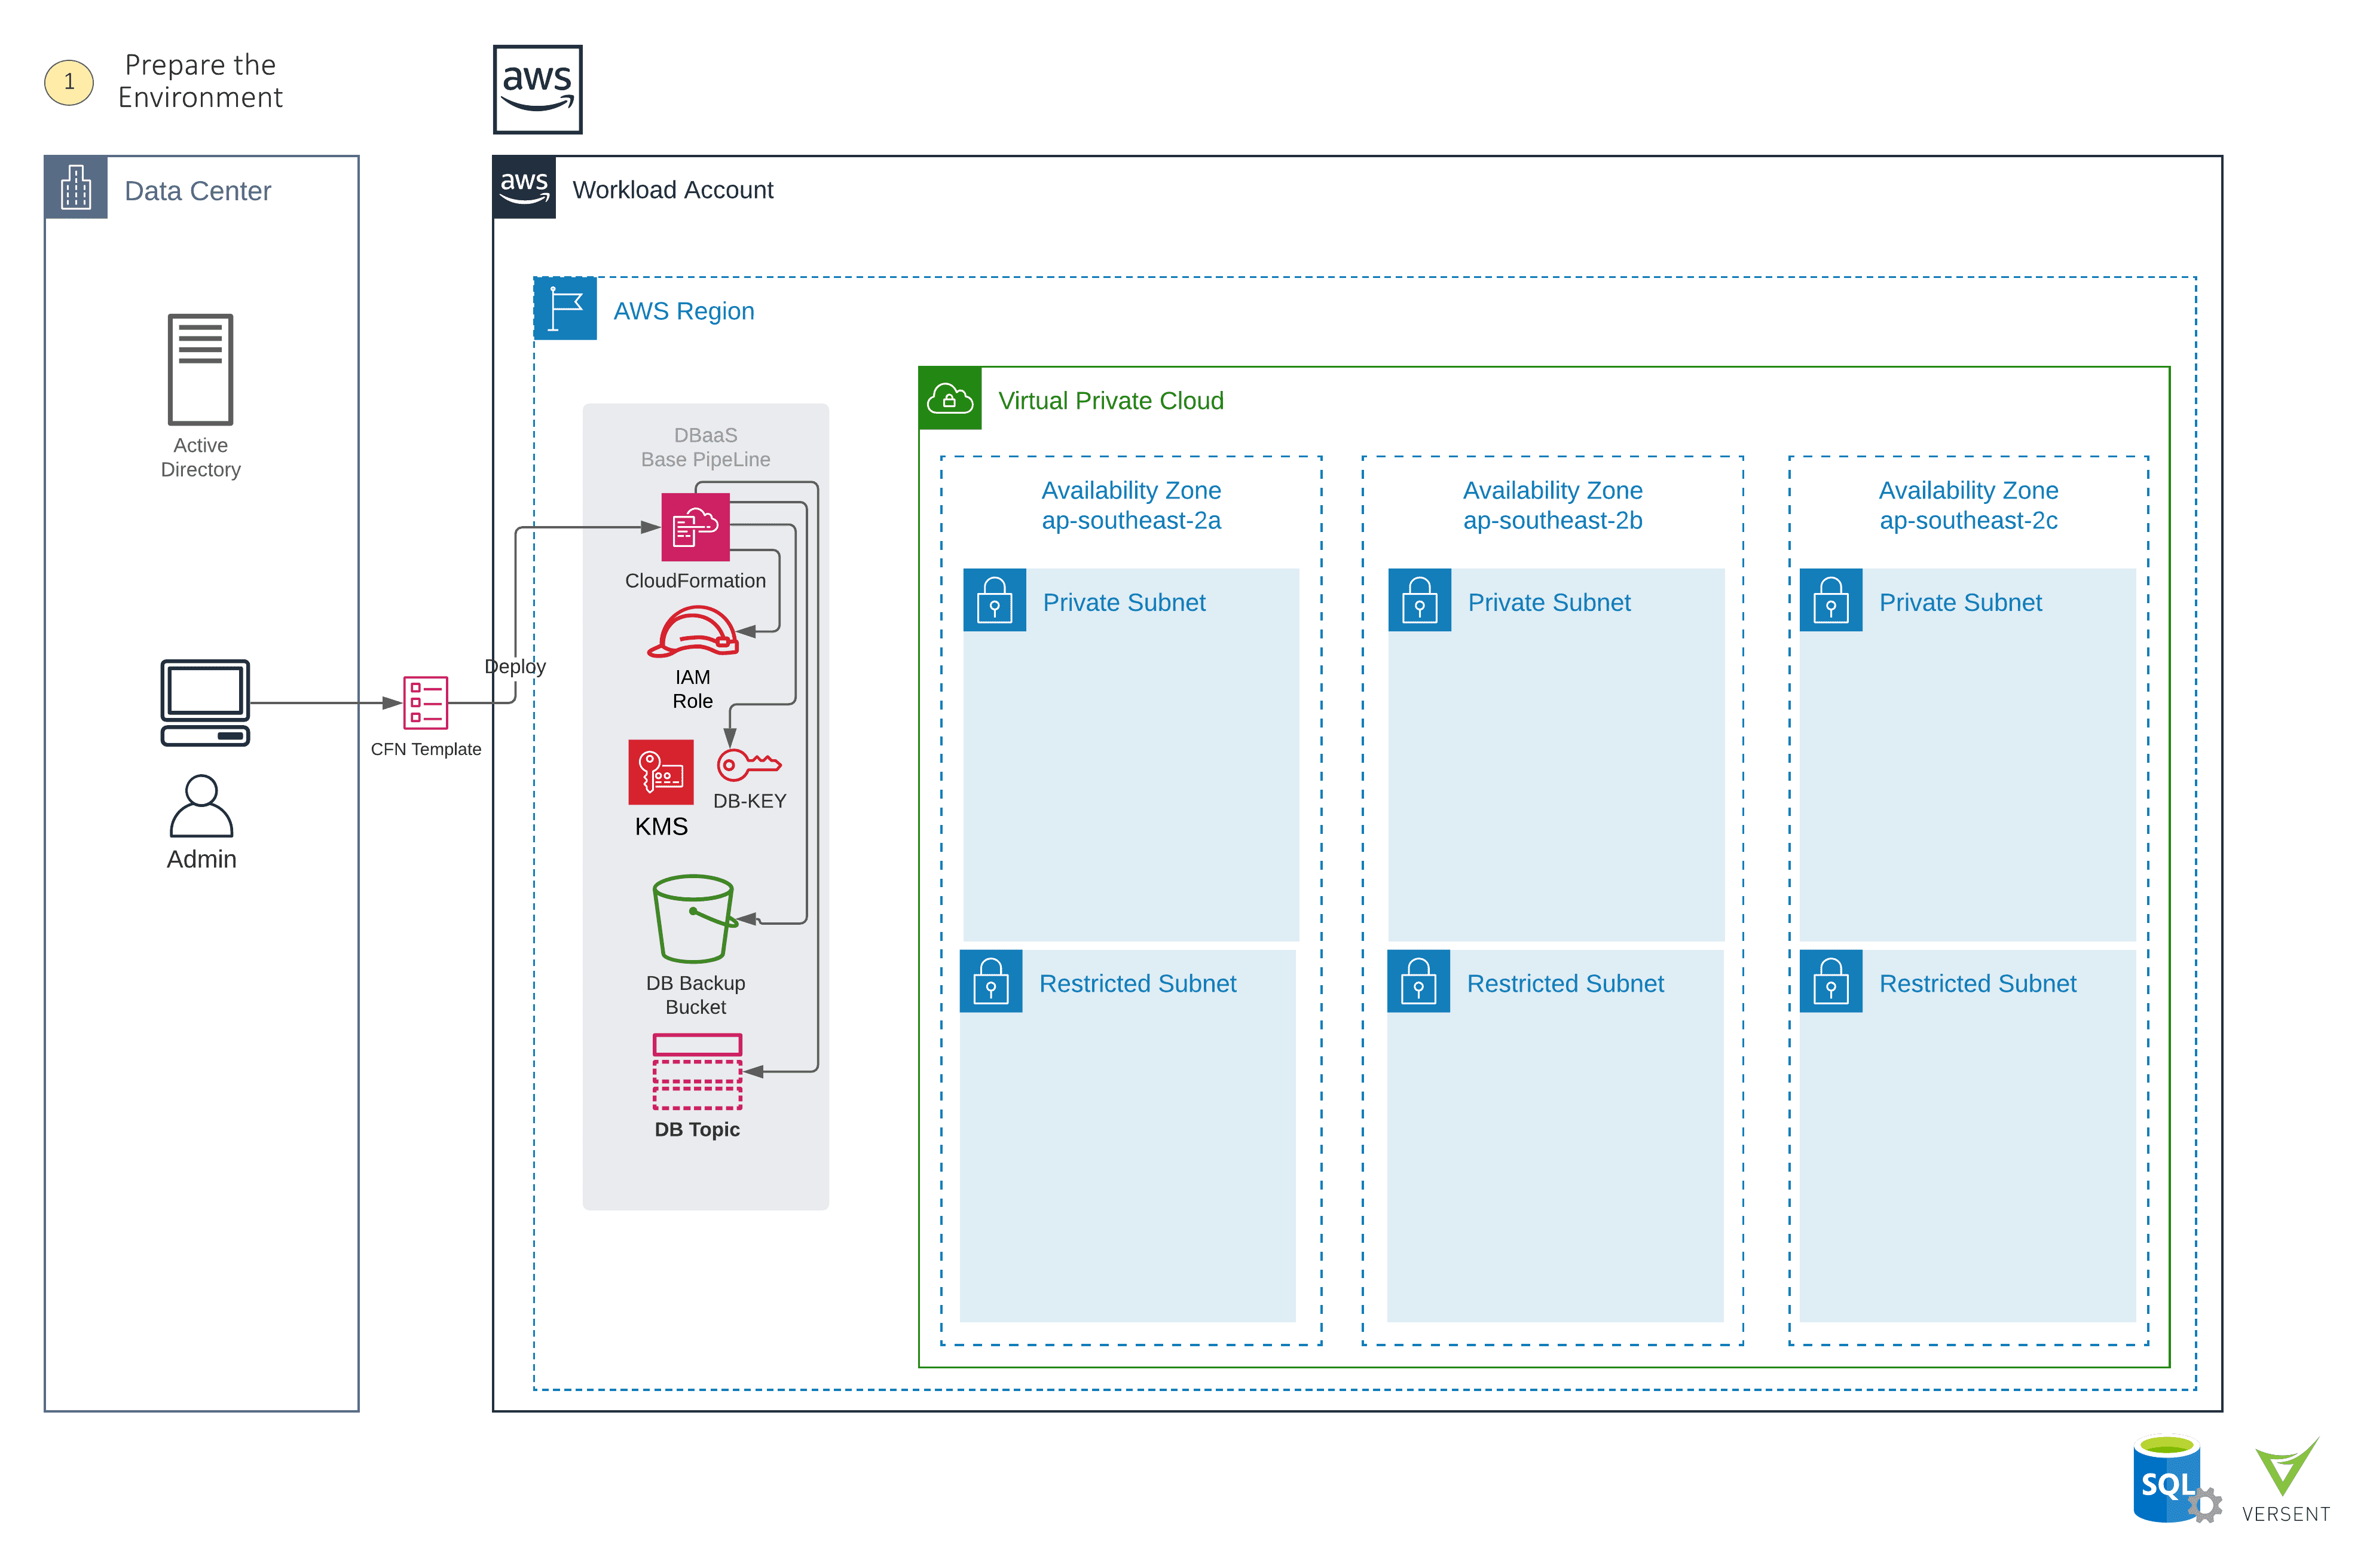Select the 'Data Center' label text
Image resolution: width=2376 pixels, height=1568 pixels.
click(198, 191)
